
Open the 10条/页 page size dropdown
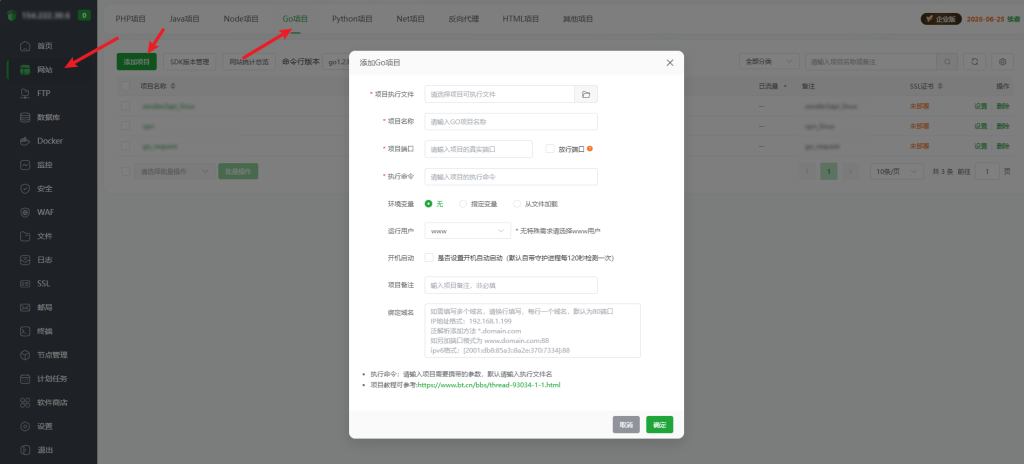point(897,171)
